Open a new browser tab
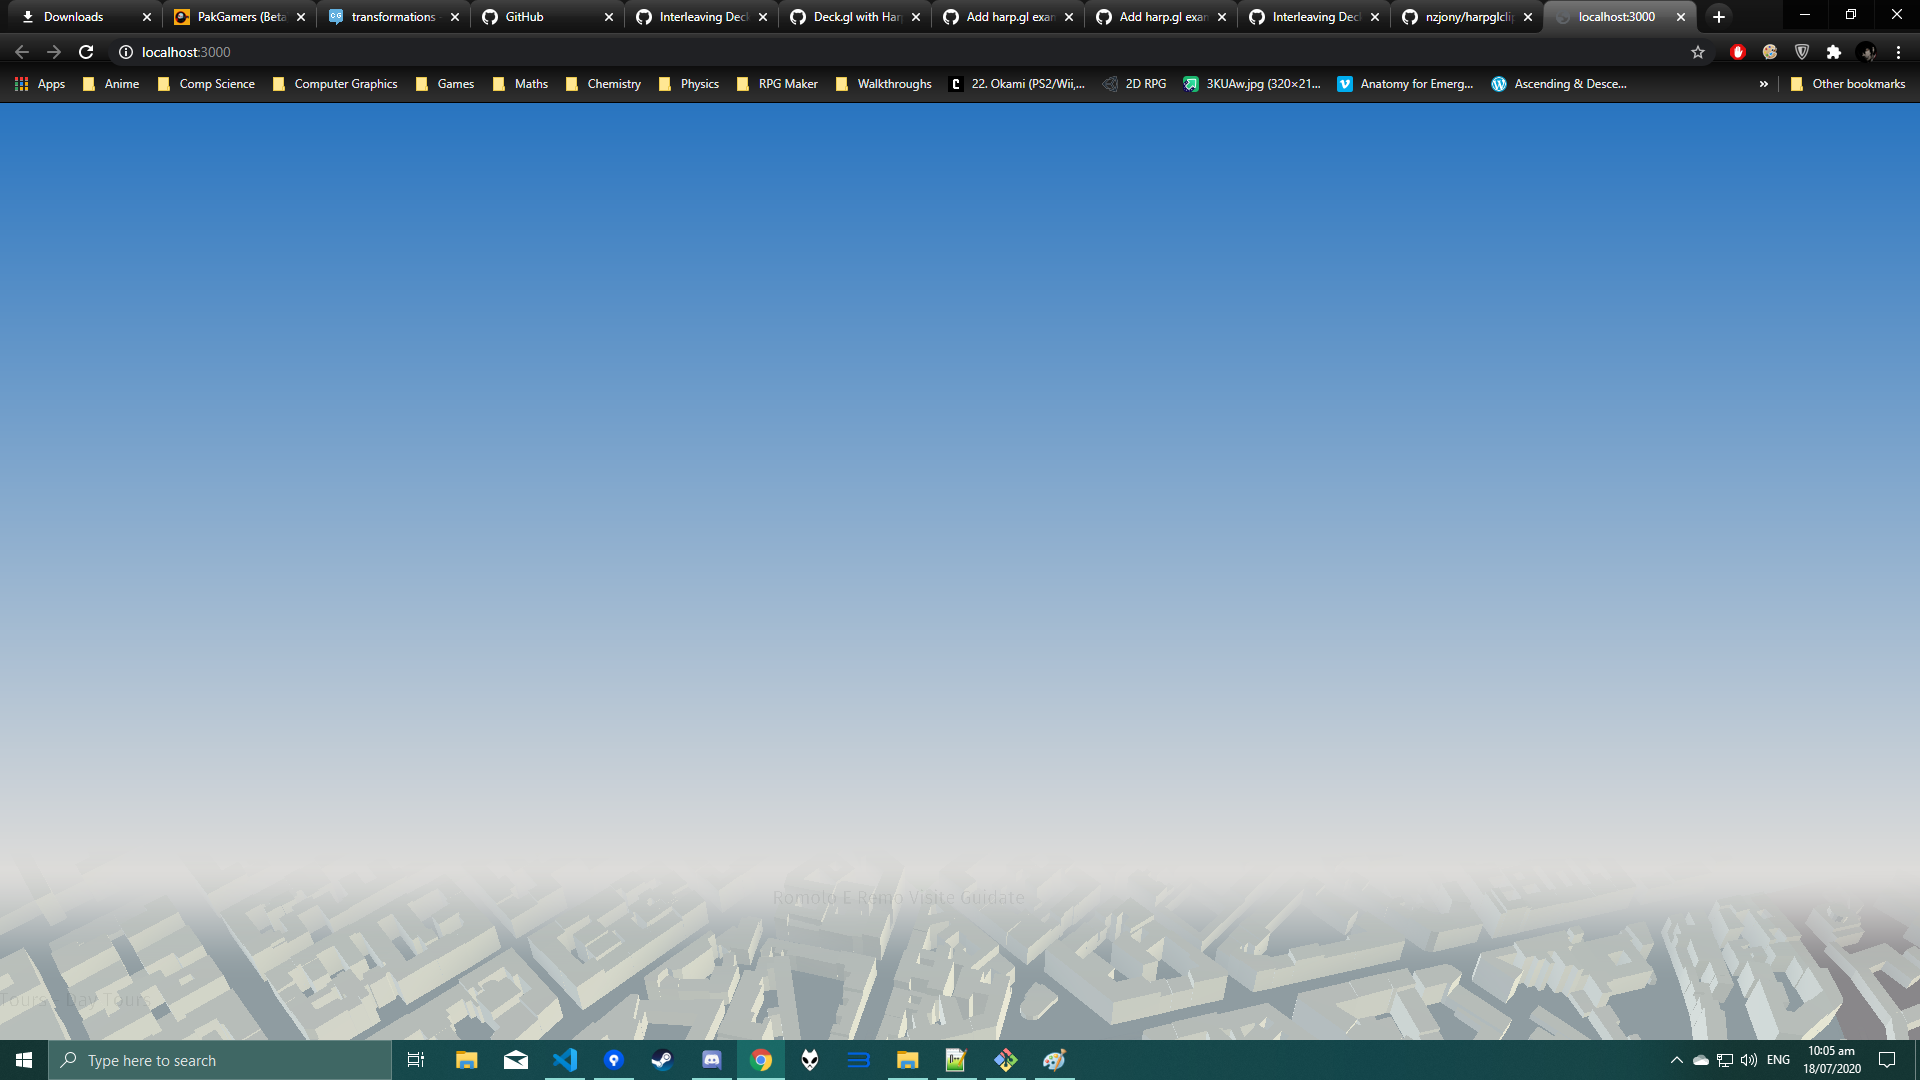1920x1080 pixels. (1719, 17)
